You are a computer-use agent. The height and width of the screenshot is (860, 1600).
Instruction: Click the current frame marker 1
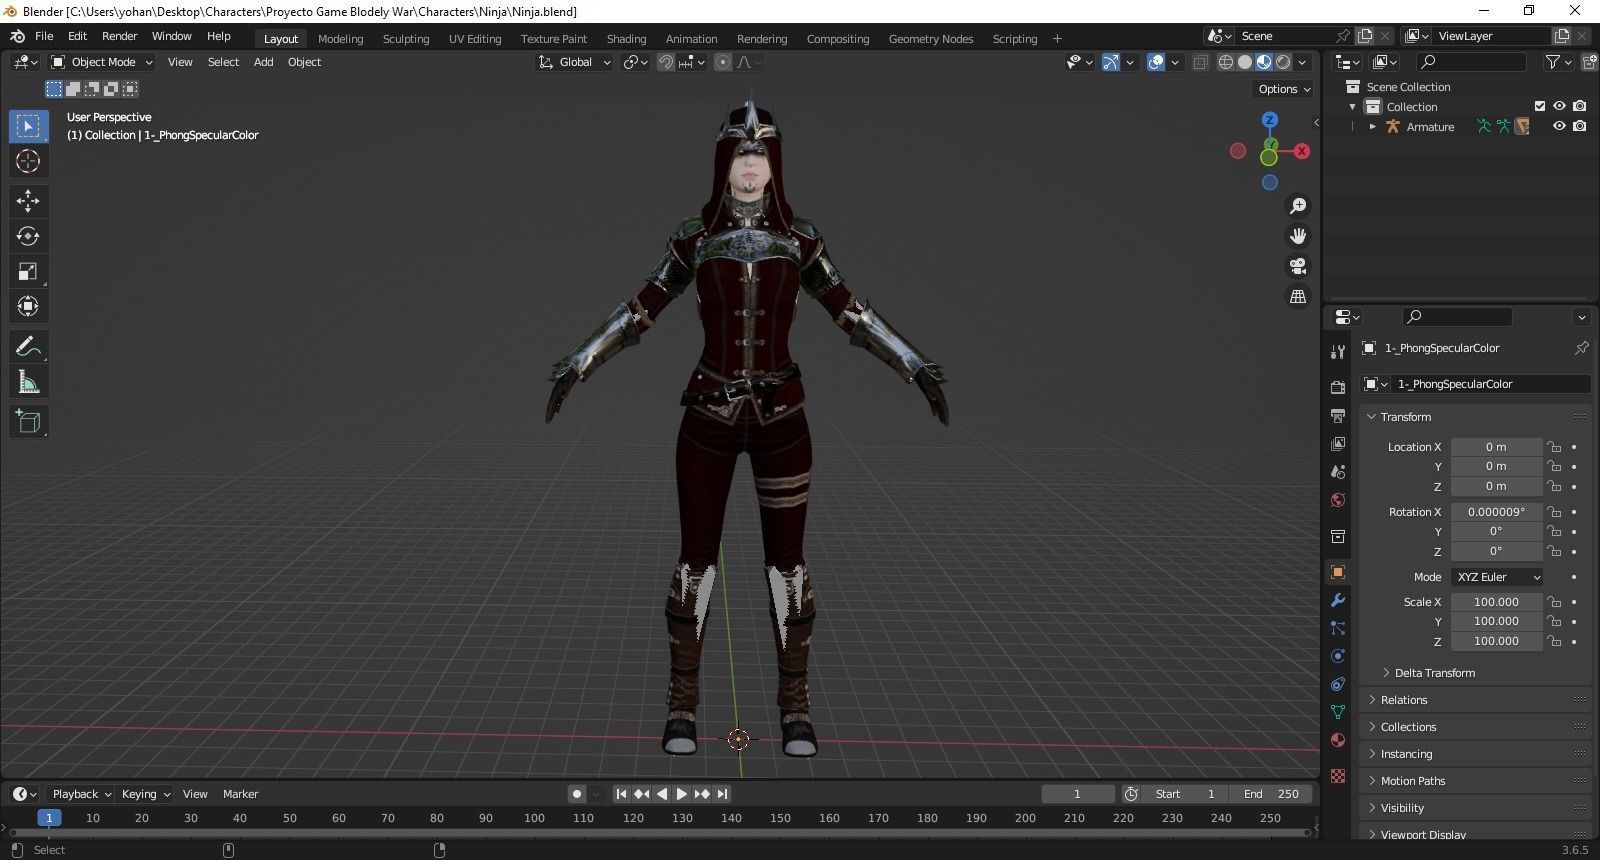(49, 818)
